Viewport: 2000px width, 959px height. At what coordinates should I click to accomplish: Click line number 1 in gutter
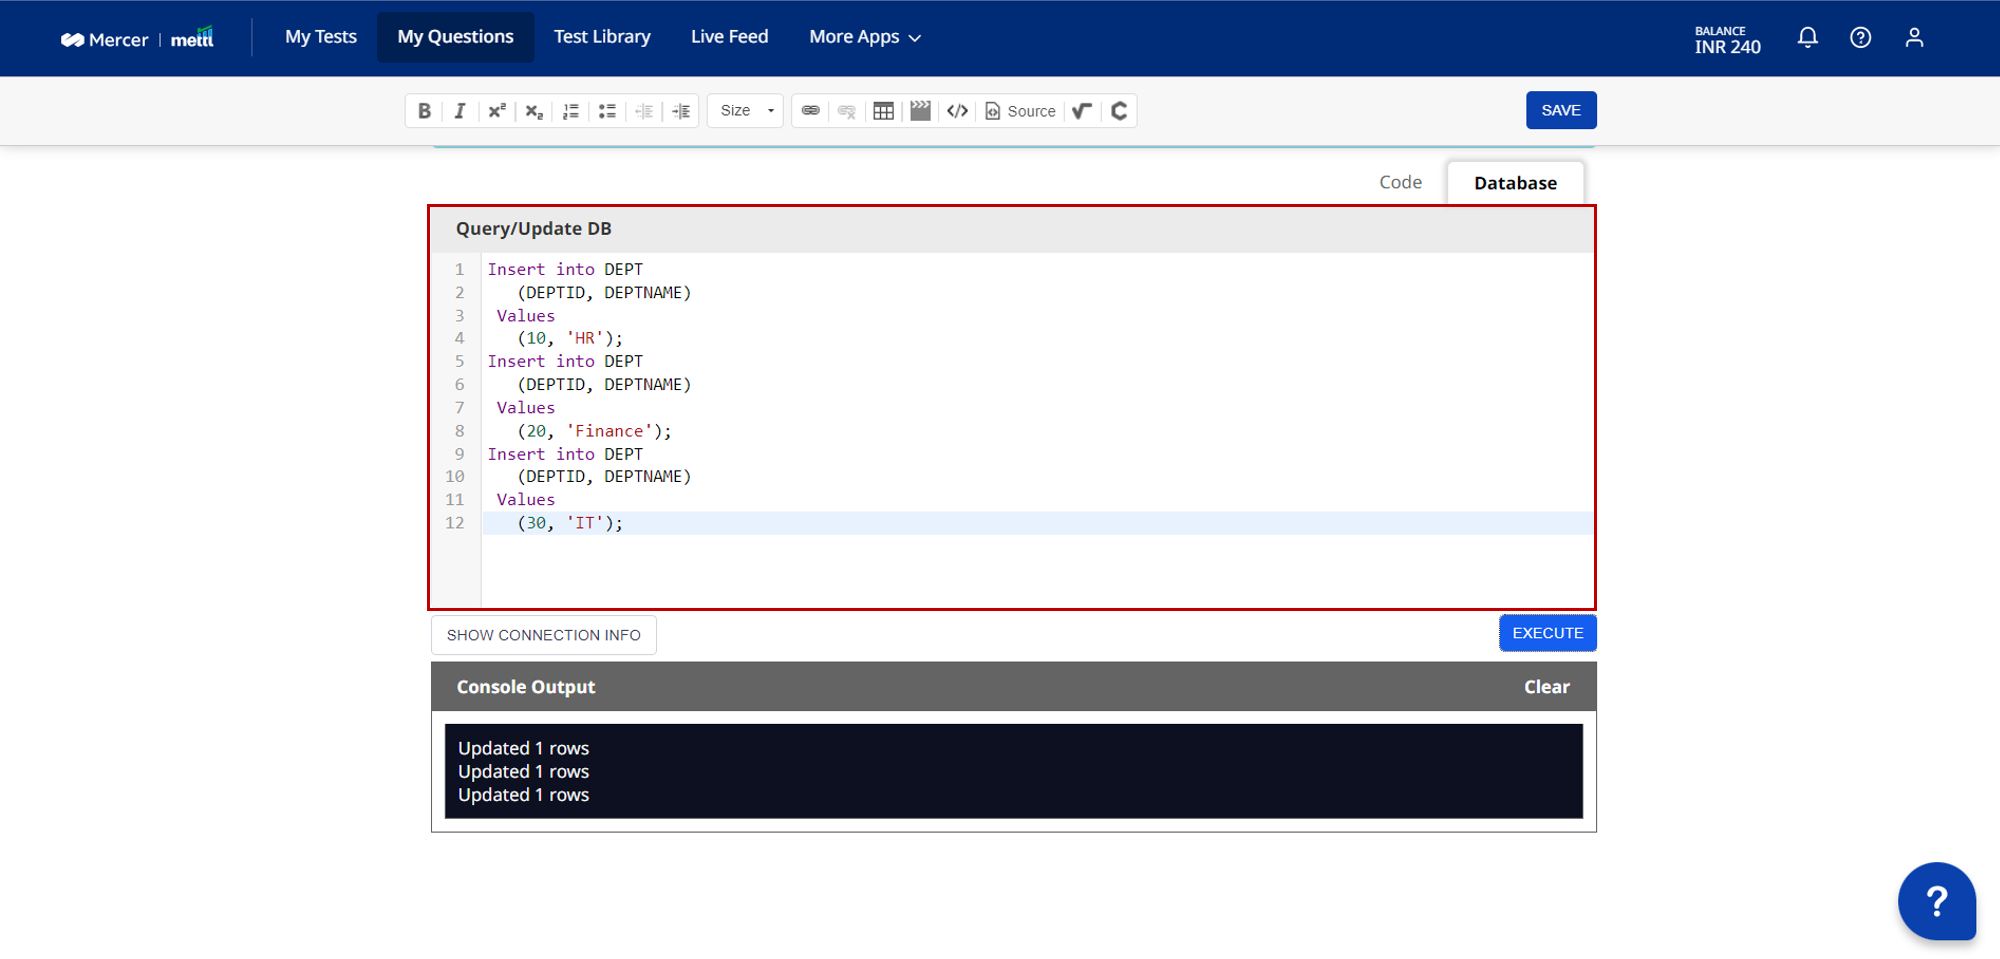click(x=460, y=269)
